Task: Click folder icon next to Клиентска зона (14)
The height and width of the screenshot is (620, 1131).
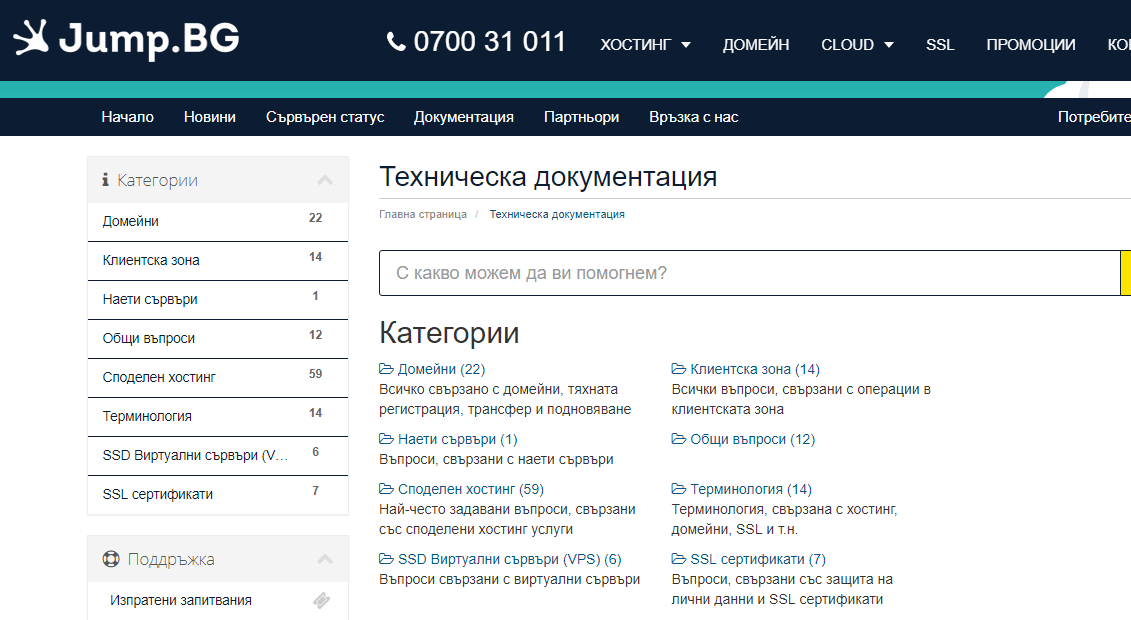Action: point(679,369)
